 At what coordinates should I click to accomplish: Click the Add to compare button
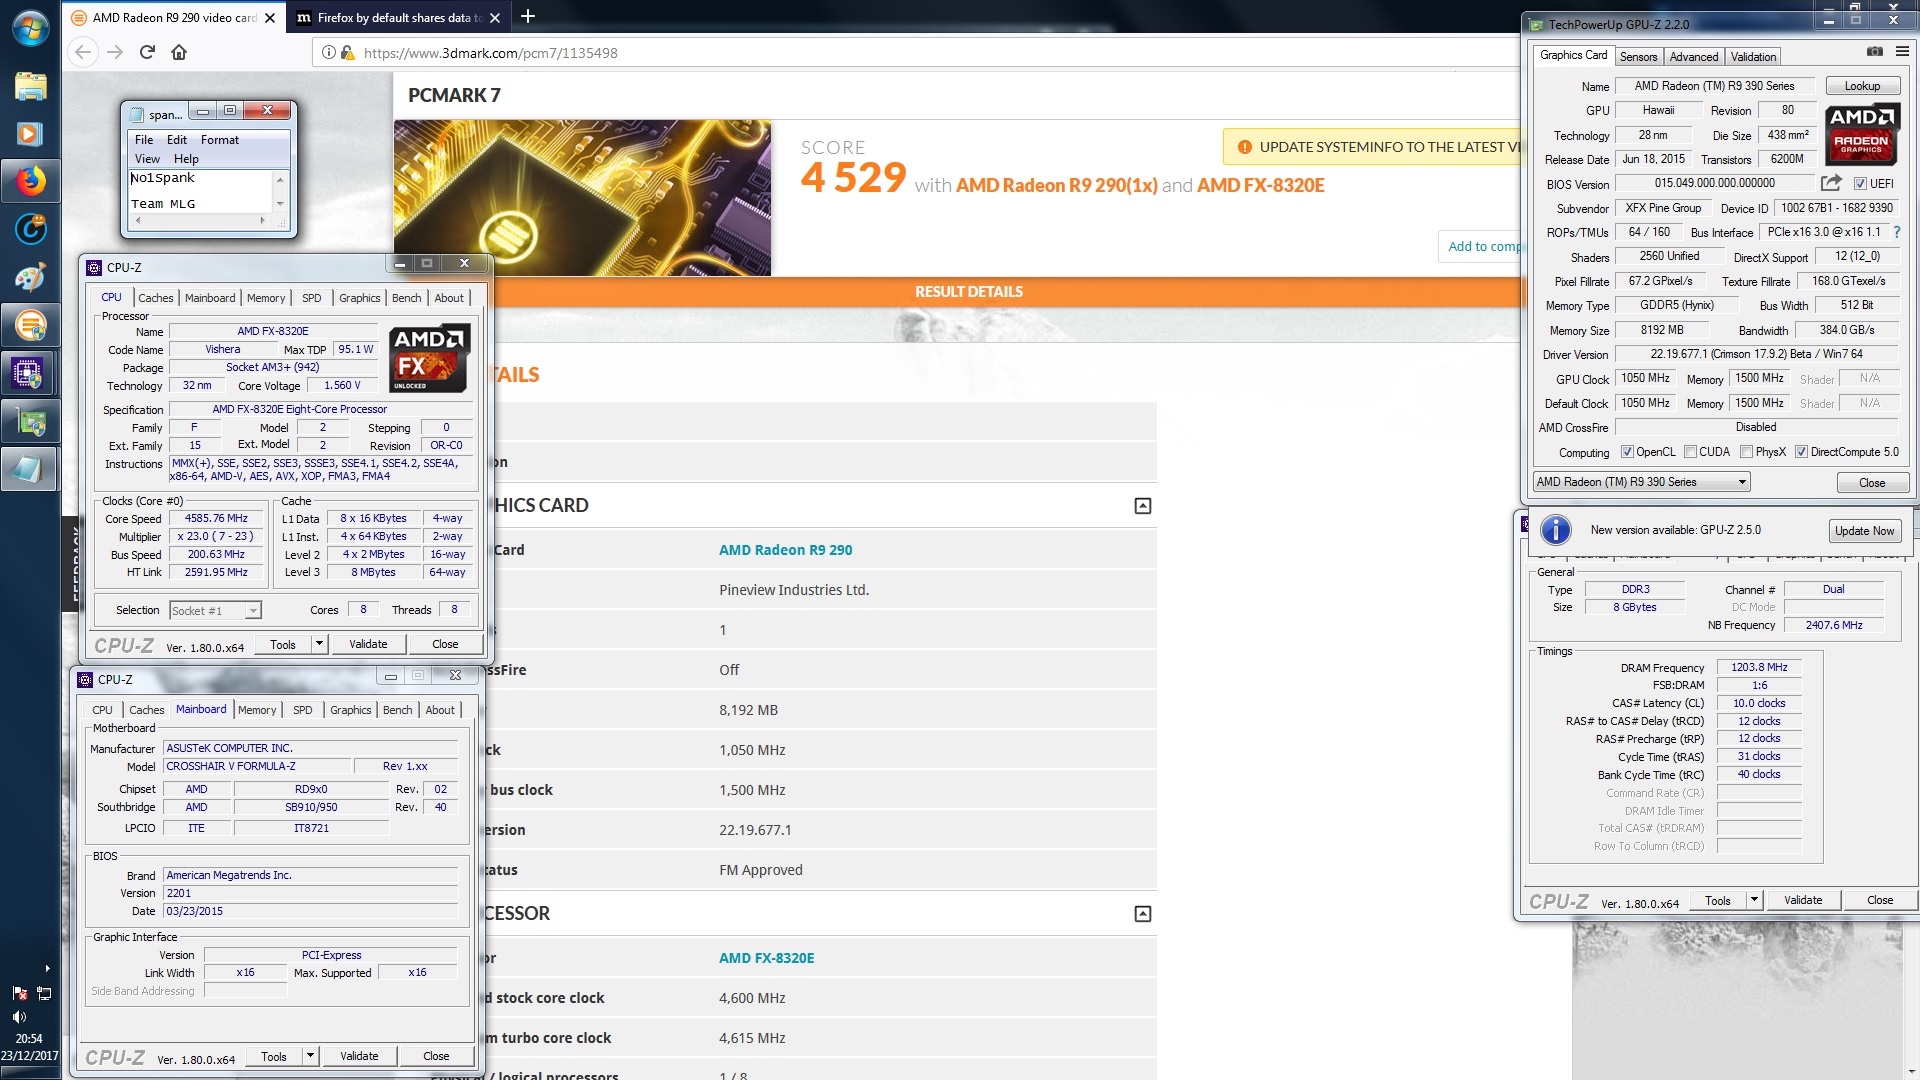[1481, 246]
